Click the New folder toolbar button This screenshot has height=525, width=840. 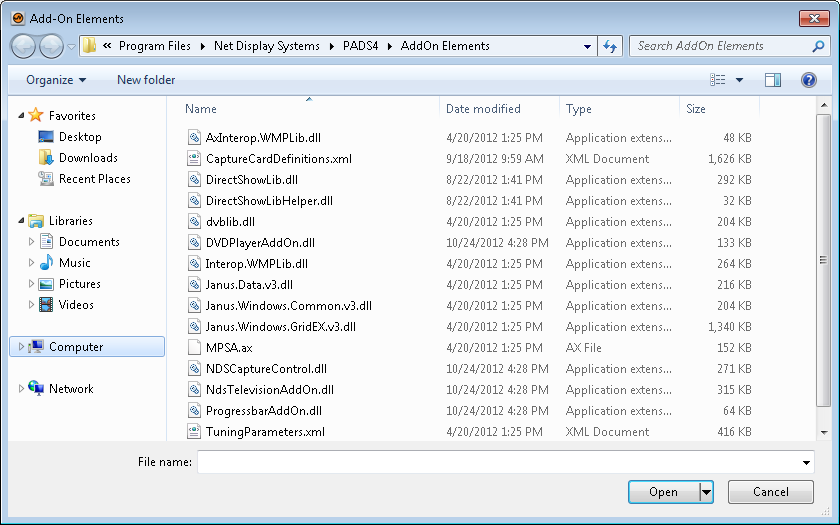point(146,80)
